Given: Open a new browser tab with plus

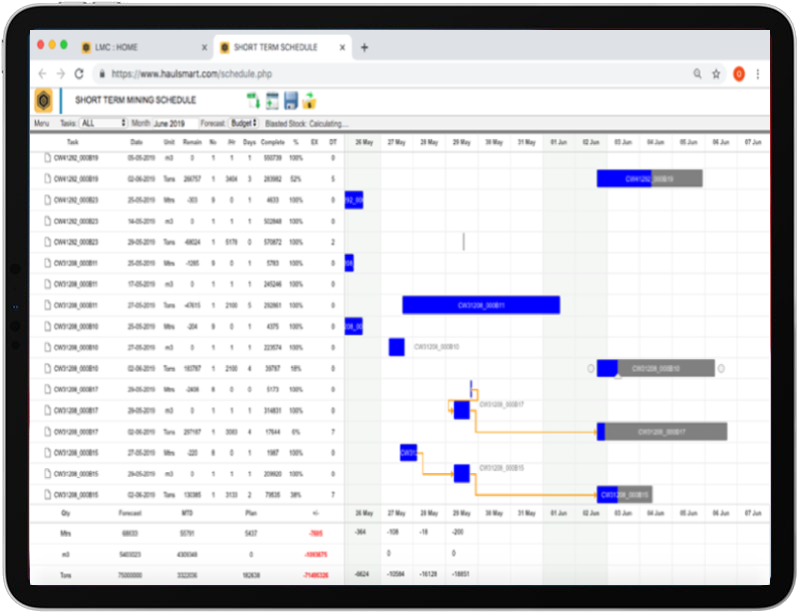Looking at the screenshot, I should pos(364,47).
